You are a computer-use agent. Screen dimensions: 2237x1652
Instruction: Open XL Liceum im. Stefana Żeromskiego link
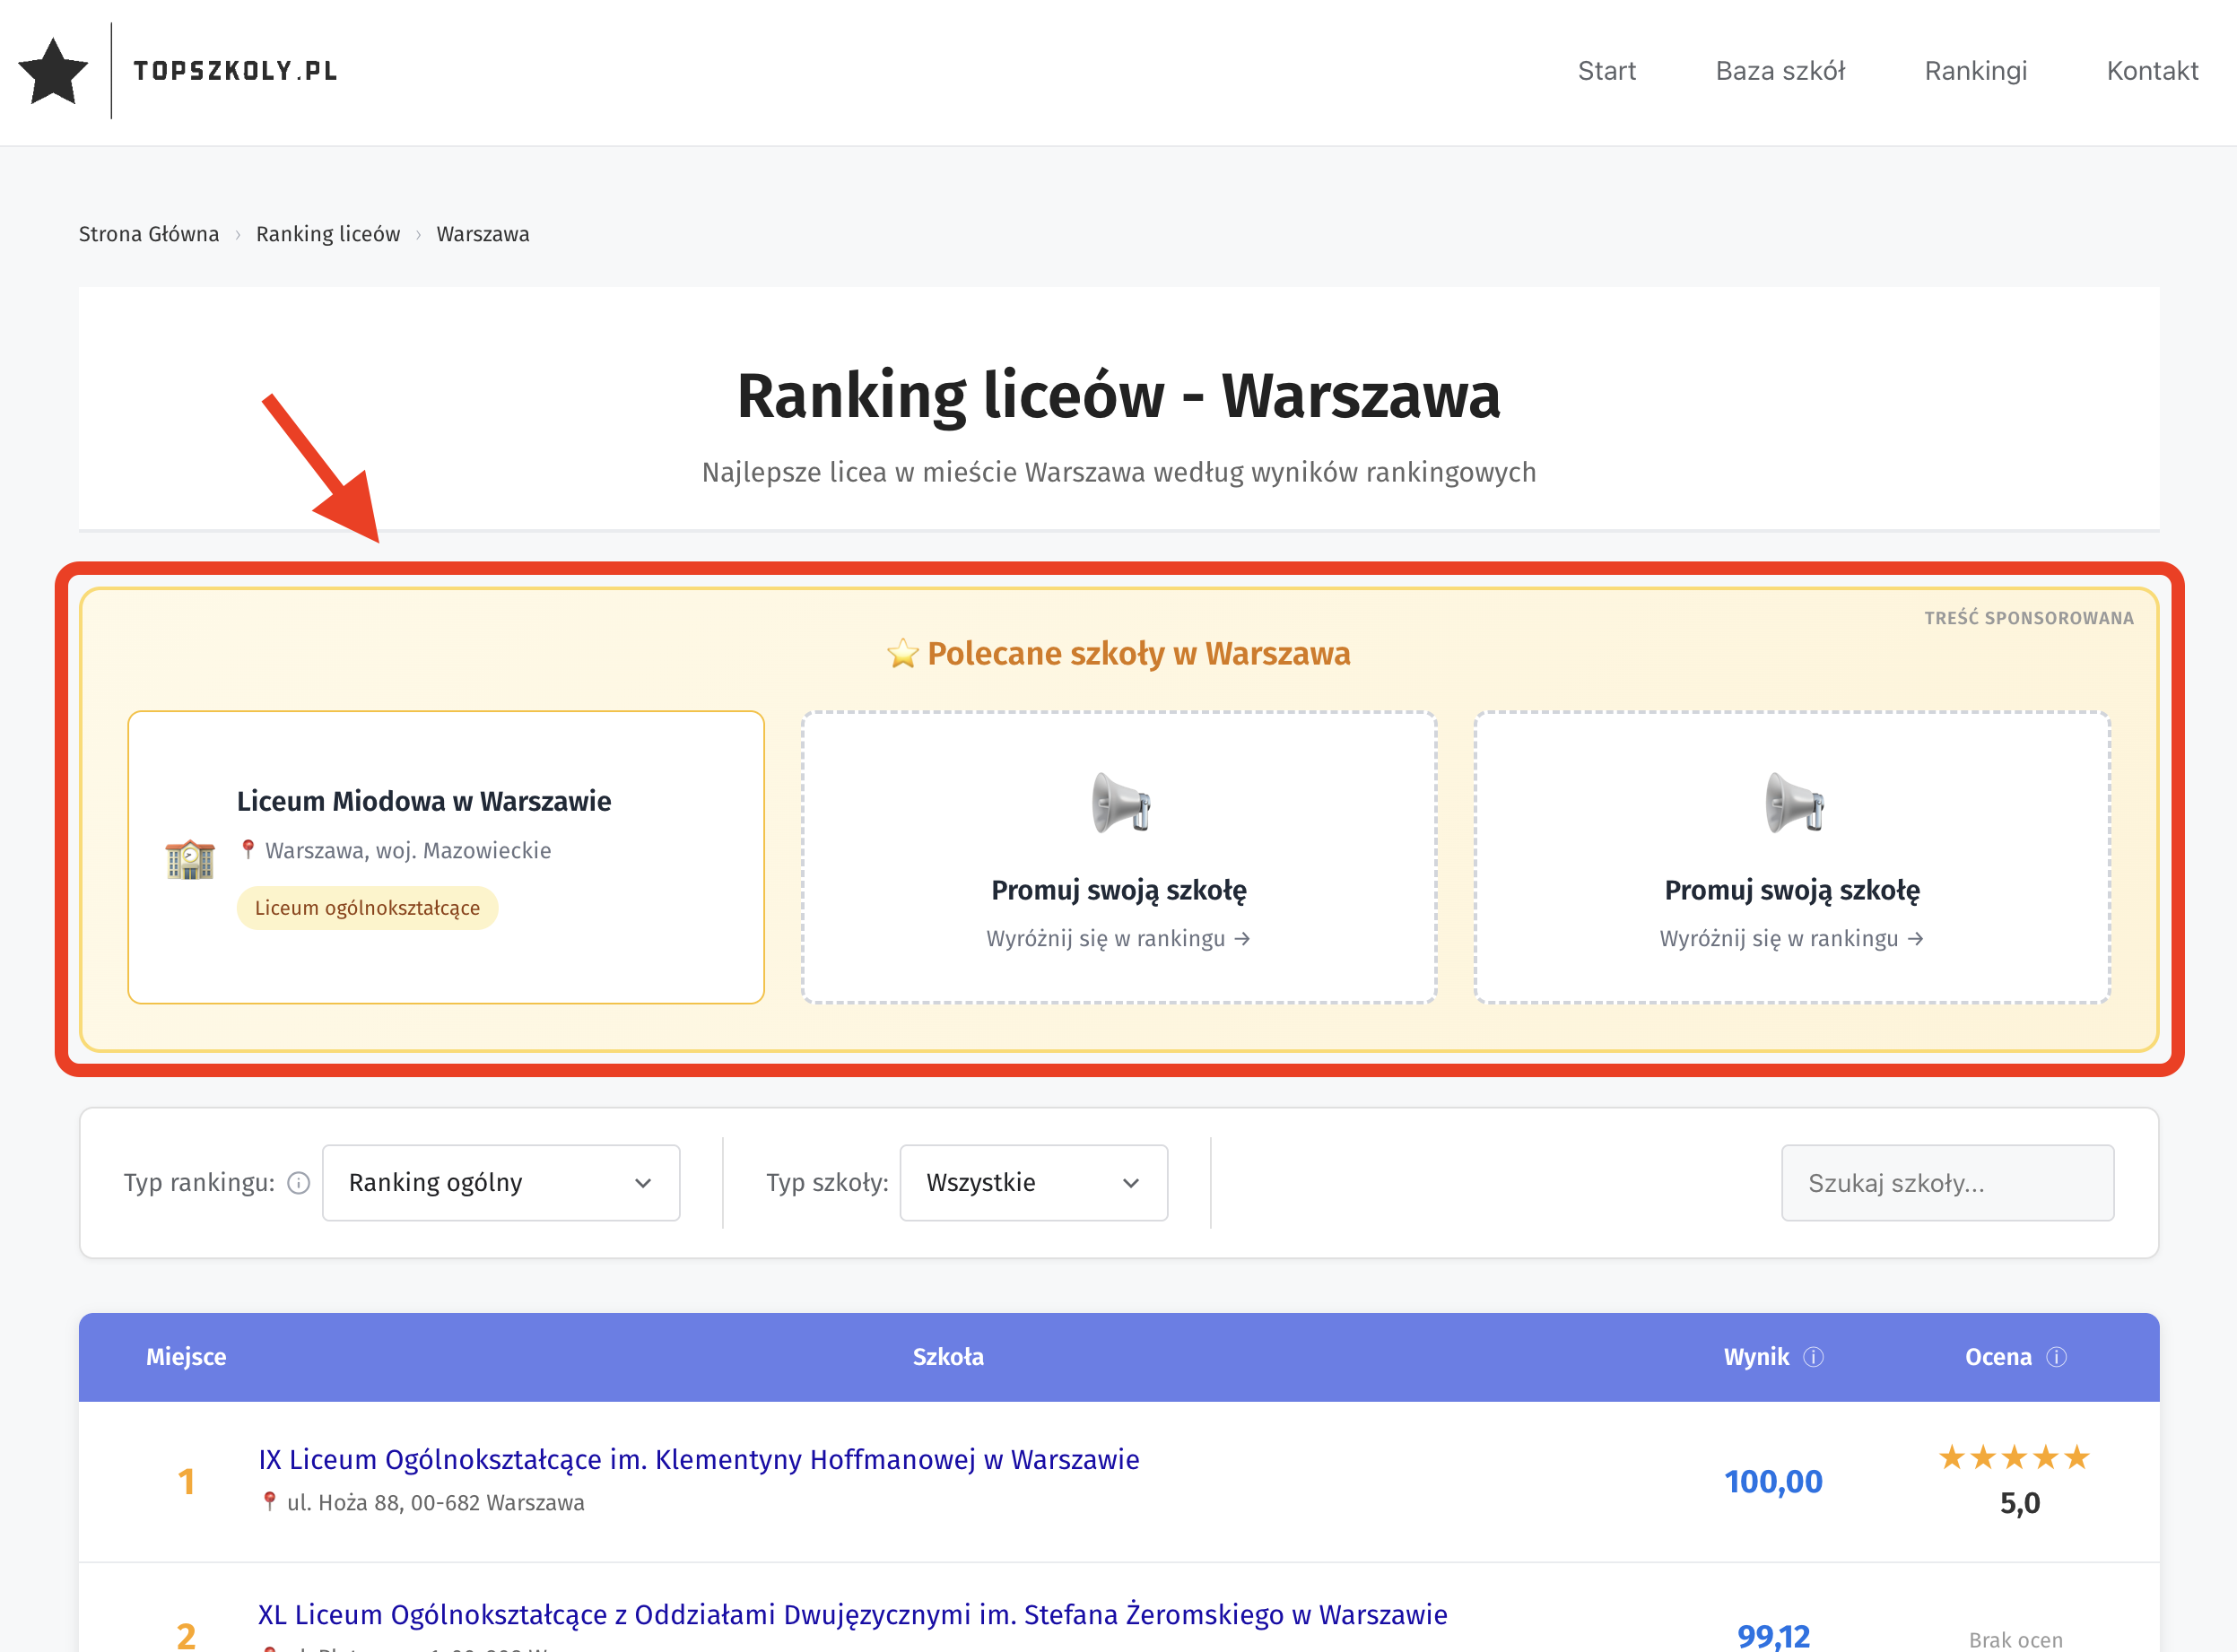tap(853, 1614)
